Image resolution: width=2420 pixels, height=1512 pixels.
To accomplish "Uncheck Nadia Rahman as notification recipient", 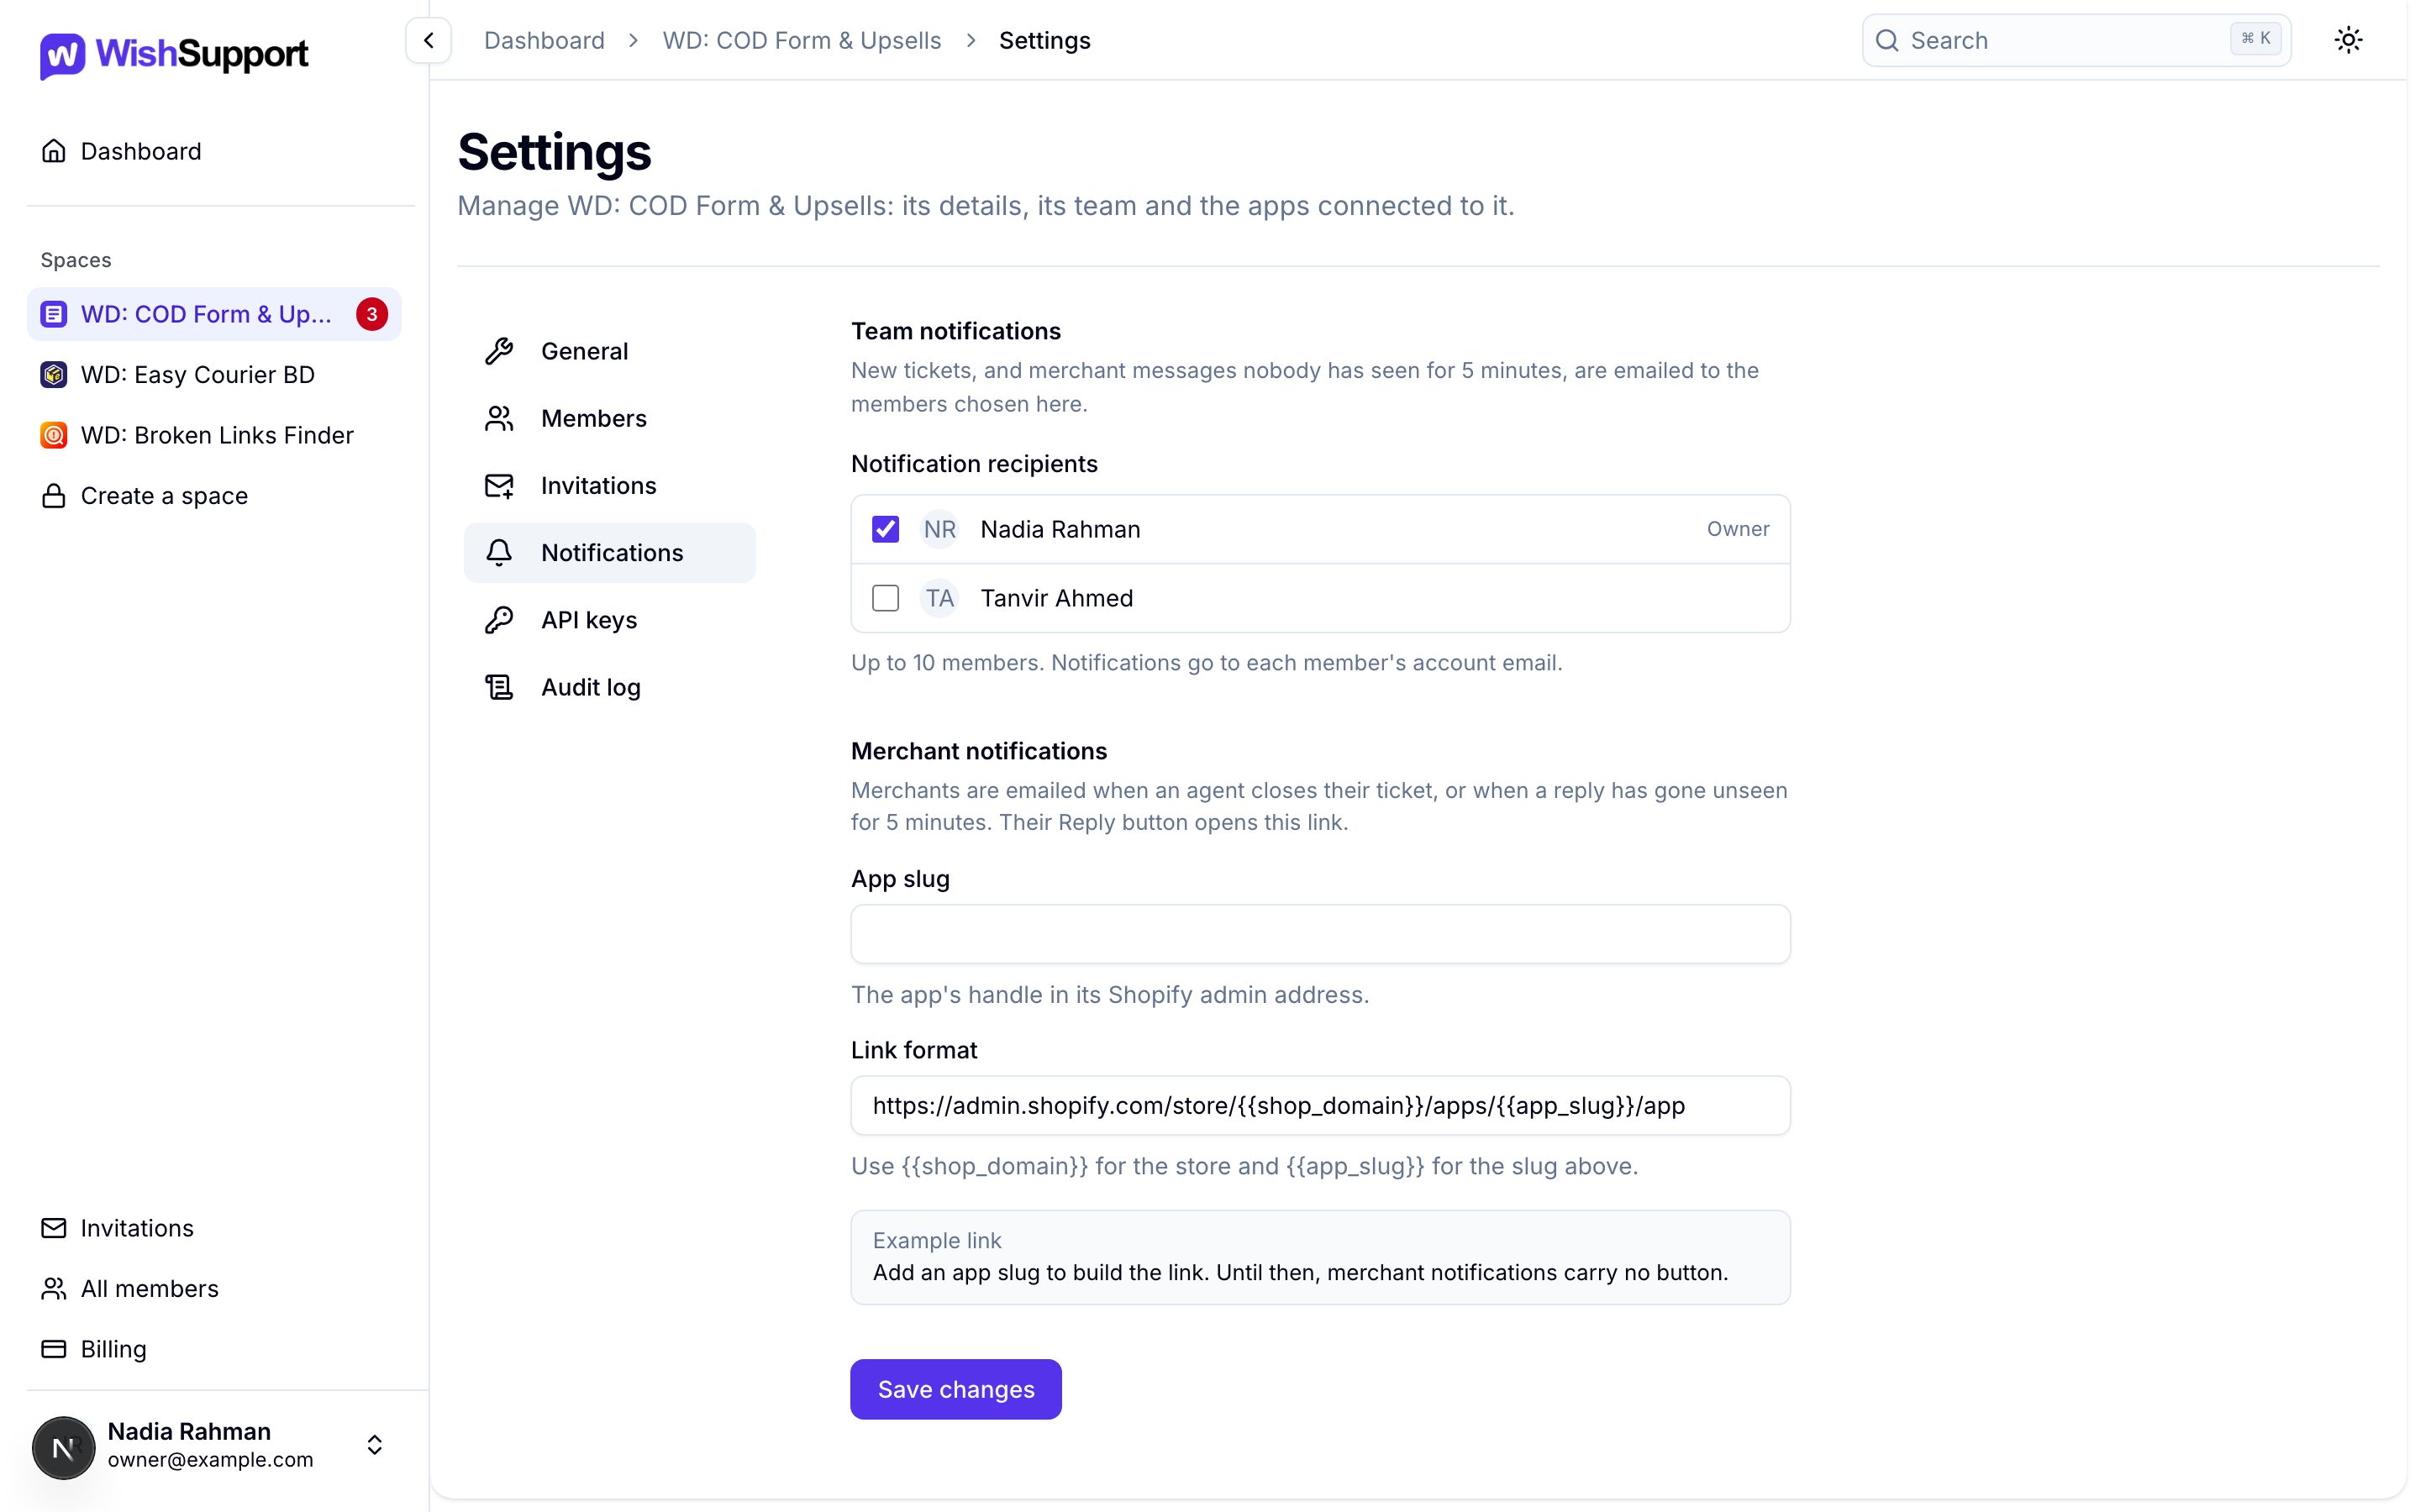I will (x=885, y=529).
